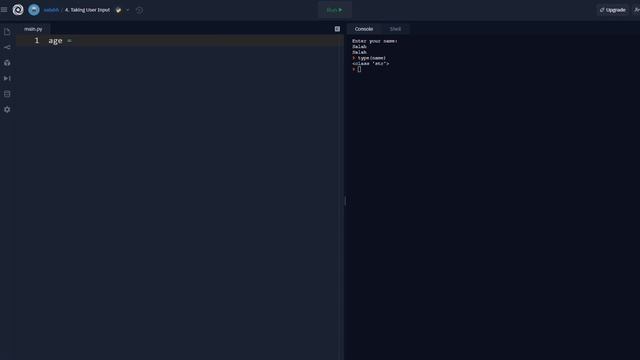
Task: Open the Settings gear icon
Action: click(7, 109)
